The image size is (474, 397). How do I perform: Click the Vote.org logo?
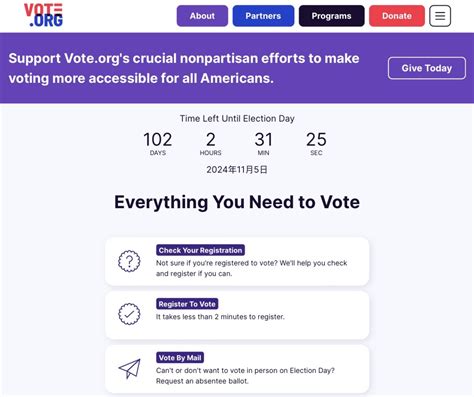(43, 15)
